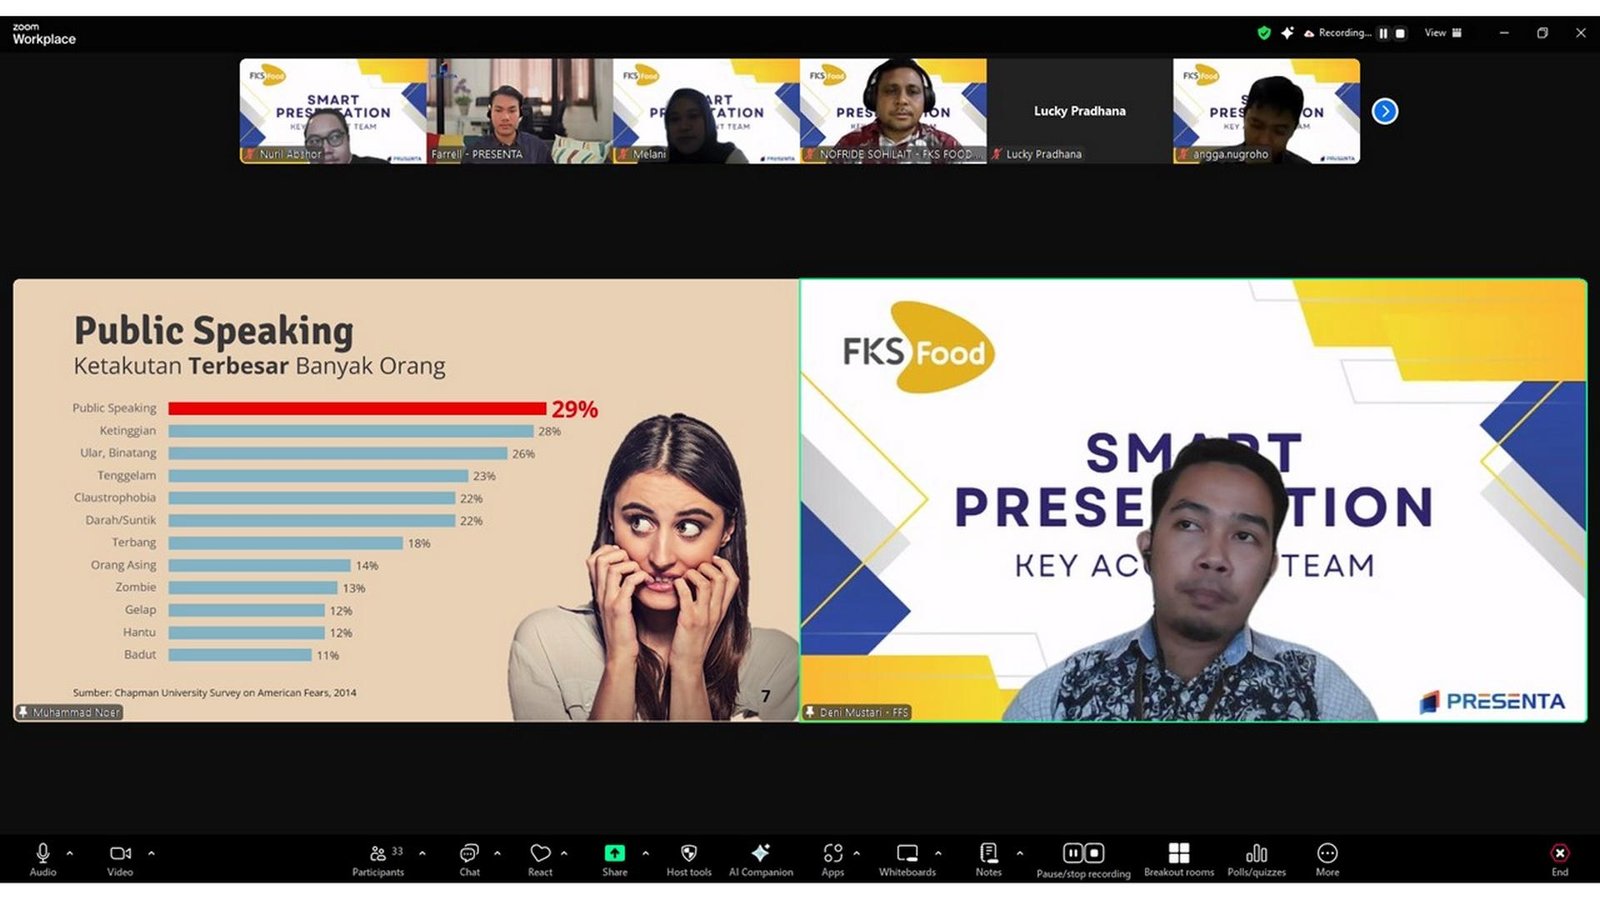Select angga.nugroho video thumbnail
The width and height of the screenshot is (1600, 900).
tap(1266, 111)
